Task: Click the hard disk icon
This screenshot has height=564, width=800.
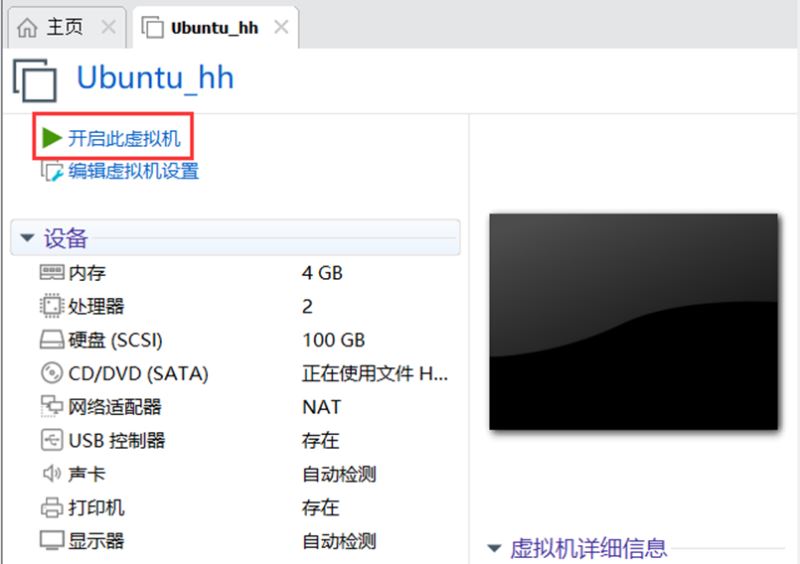Action: click(x=52, y=339)
